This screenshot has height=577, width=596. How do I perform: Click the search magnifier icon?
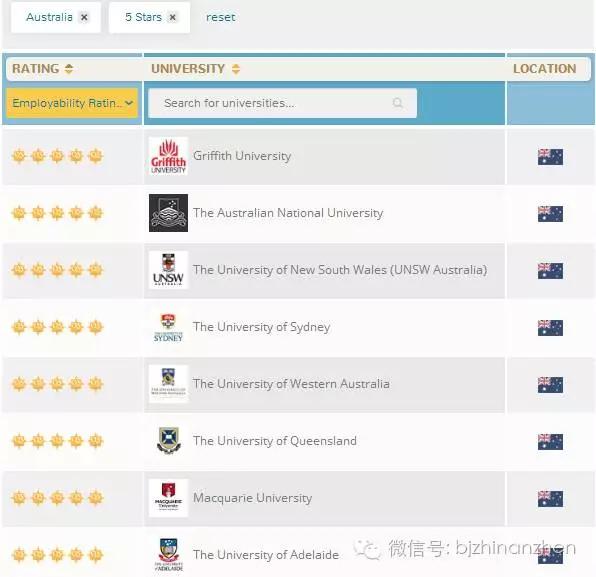(398, 103)
